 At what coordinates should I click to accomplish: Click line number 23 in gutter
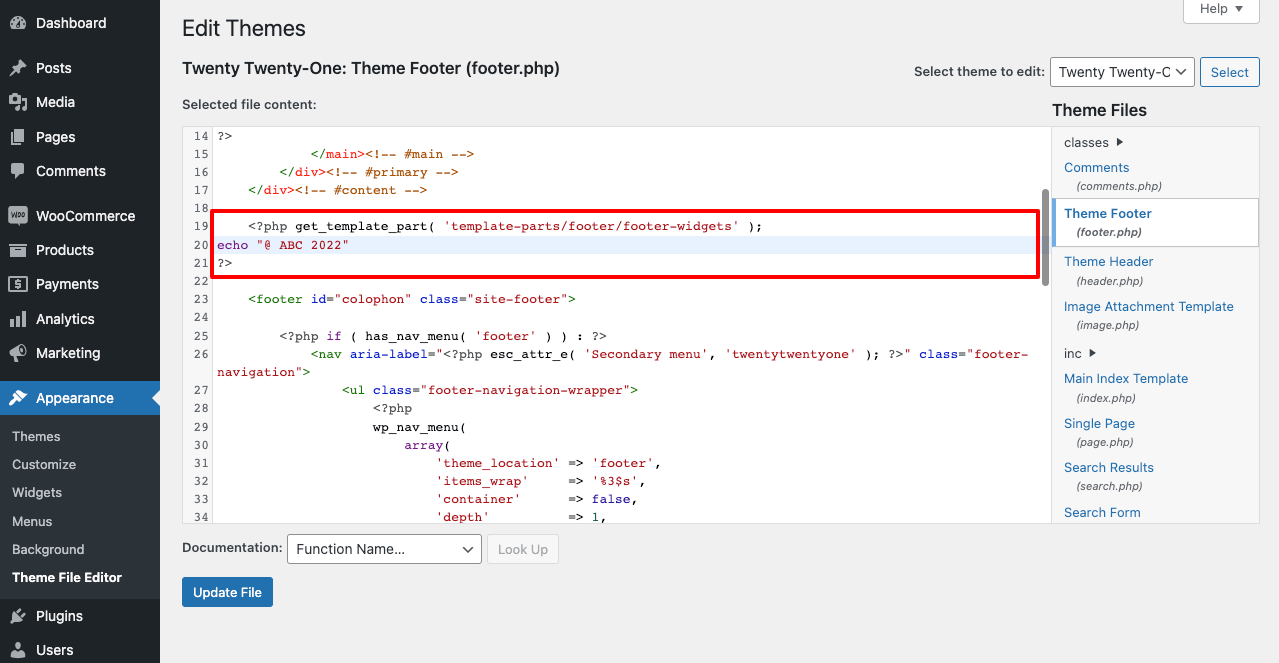point(201,299)
